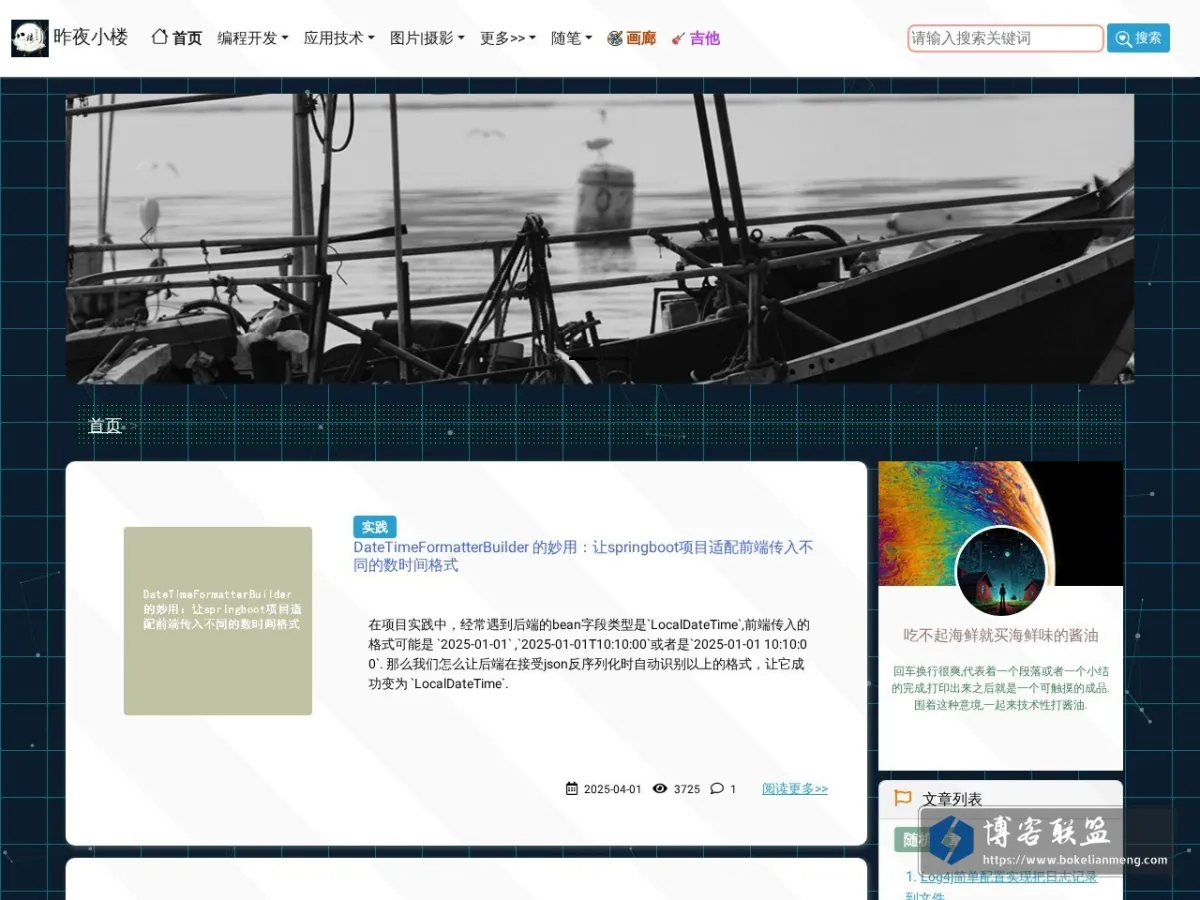
Task: Follow the 阅读更多>> link
Action: pyautogui.click(x=795, y=788)
